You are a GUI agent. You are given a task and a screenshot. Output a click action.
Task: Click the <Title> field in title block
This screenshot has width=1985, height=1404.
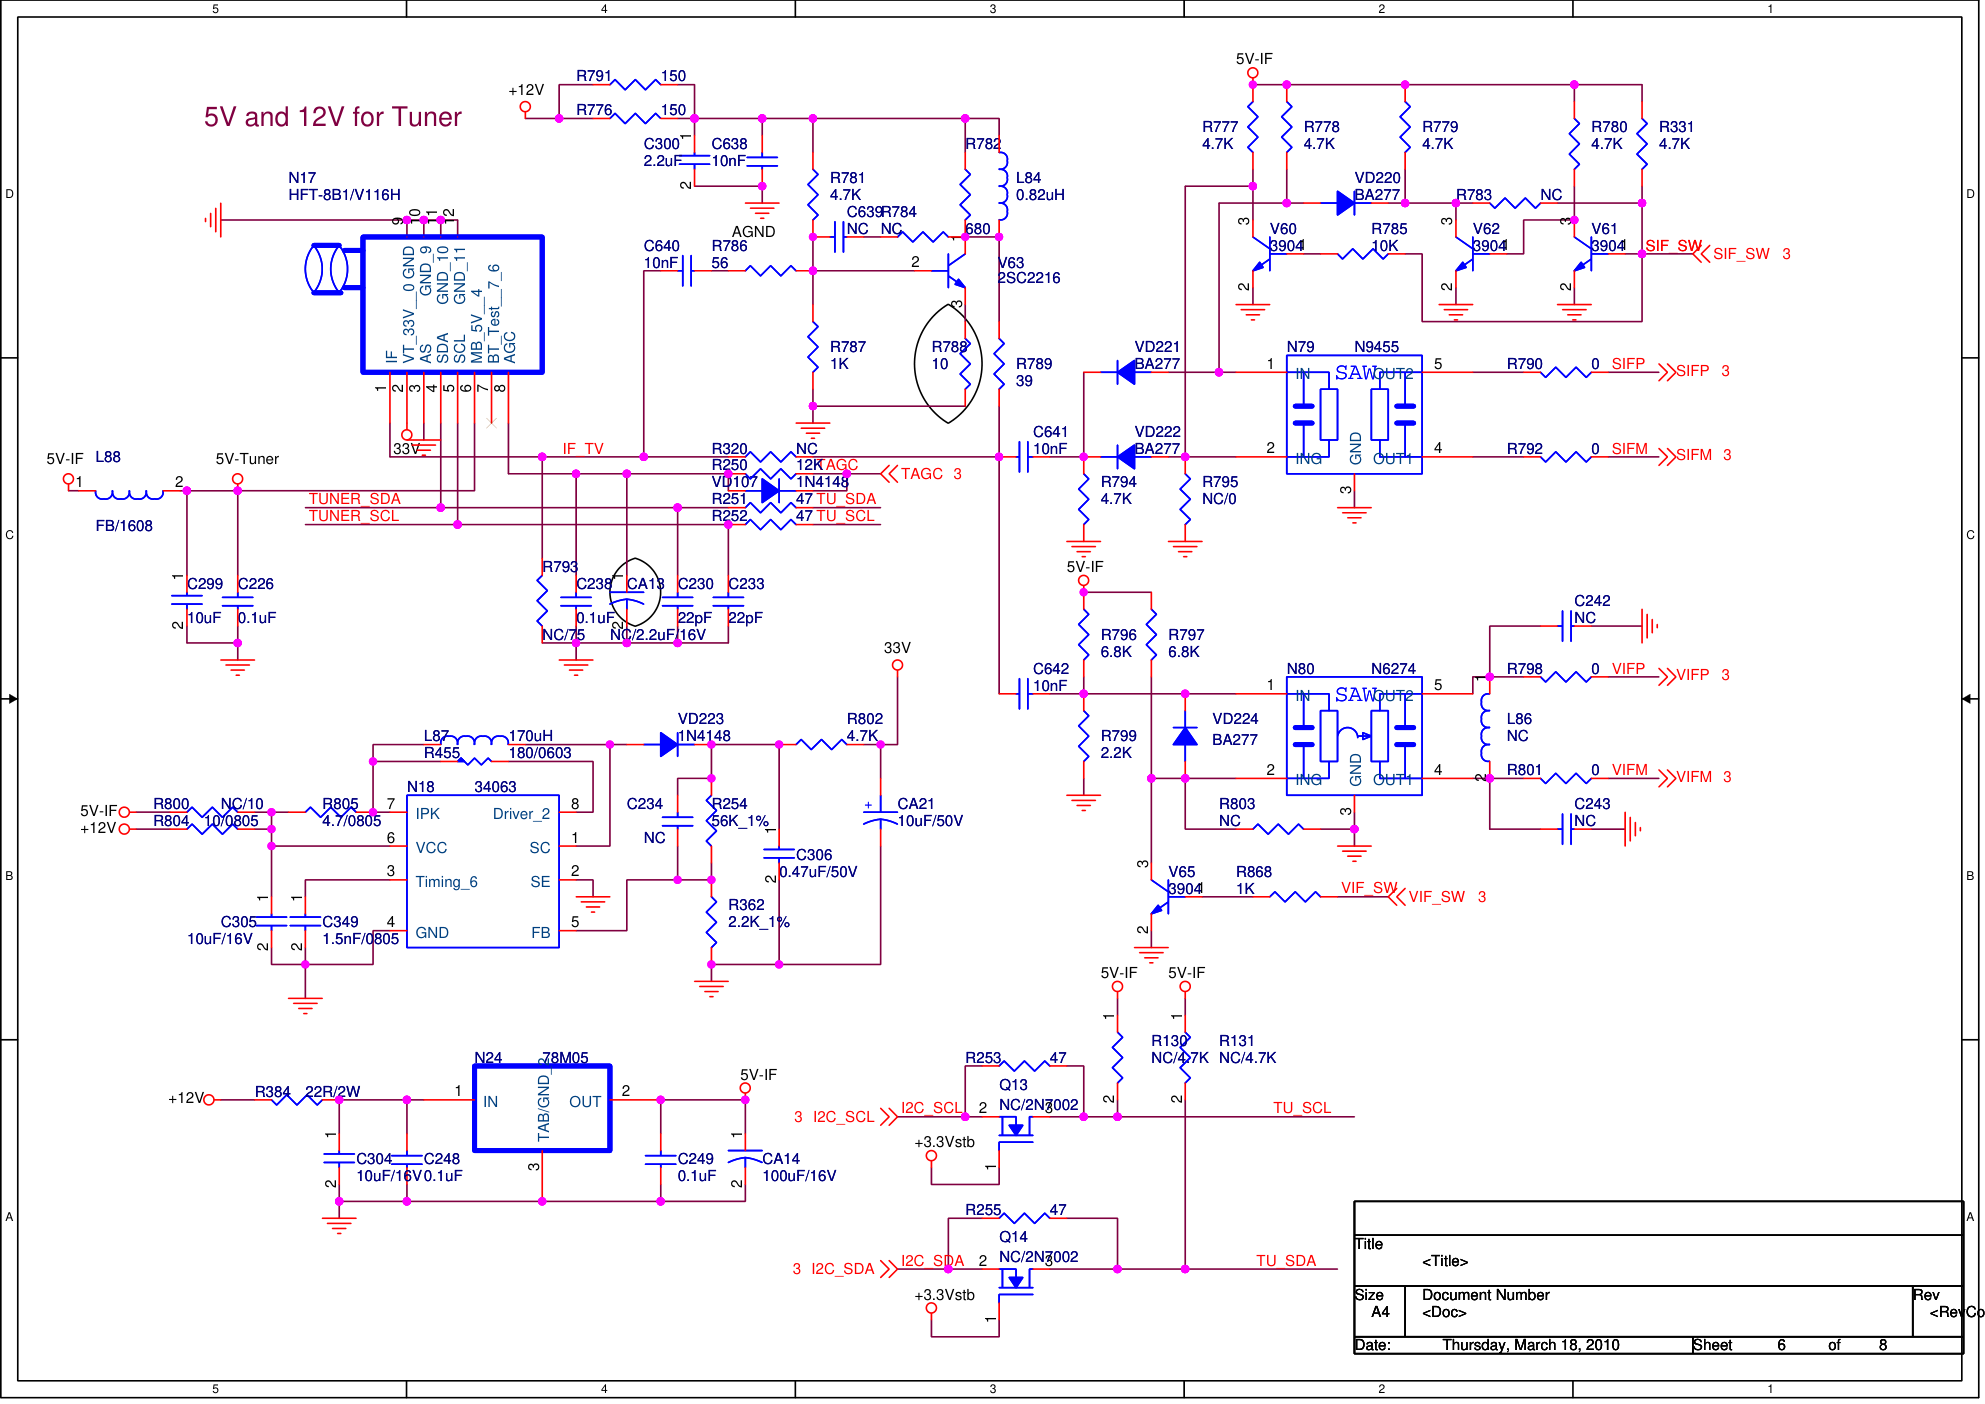(1445, 1262)
